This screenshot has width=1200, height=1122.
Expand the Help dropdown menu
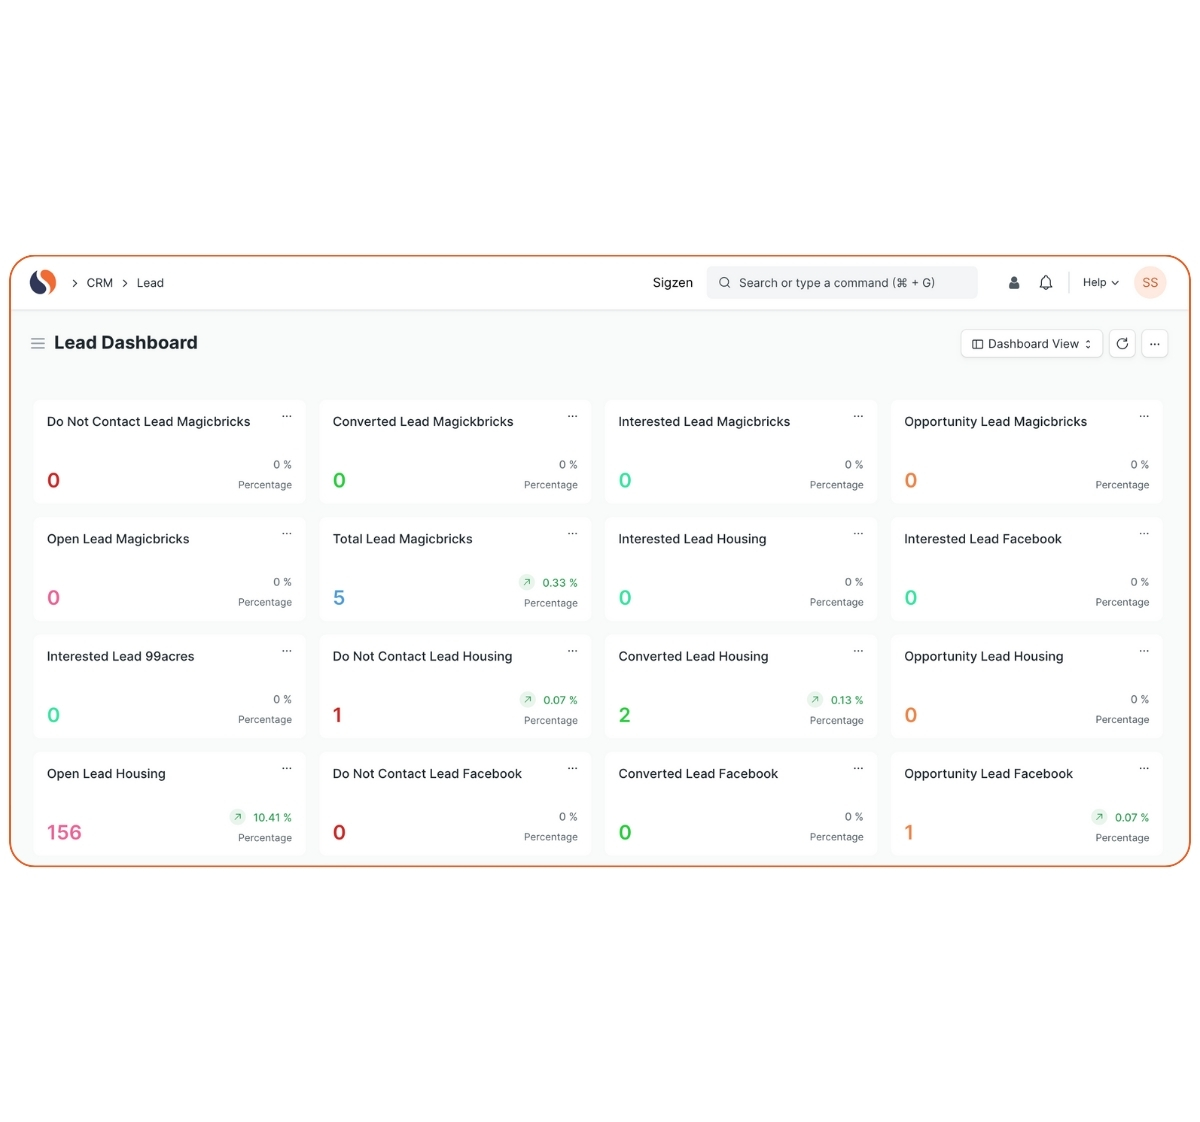point(1100,283)
